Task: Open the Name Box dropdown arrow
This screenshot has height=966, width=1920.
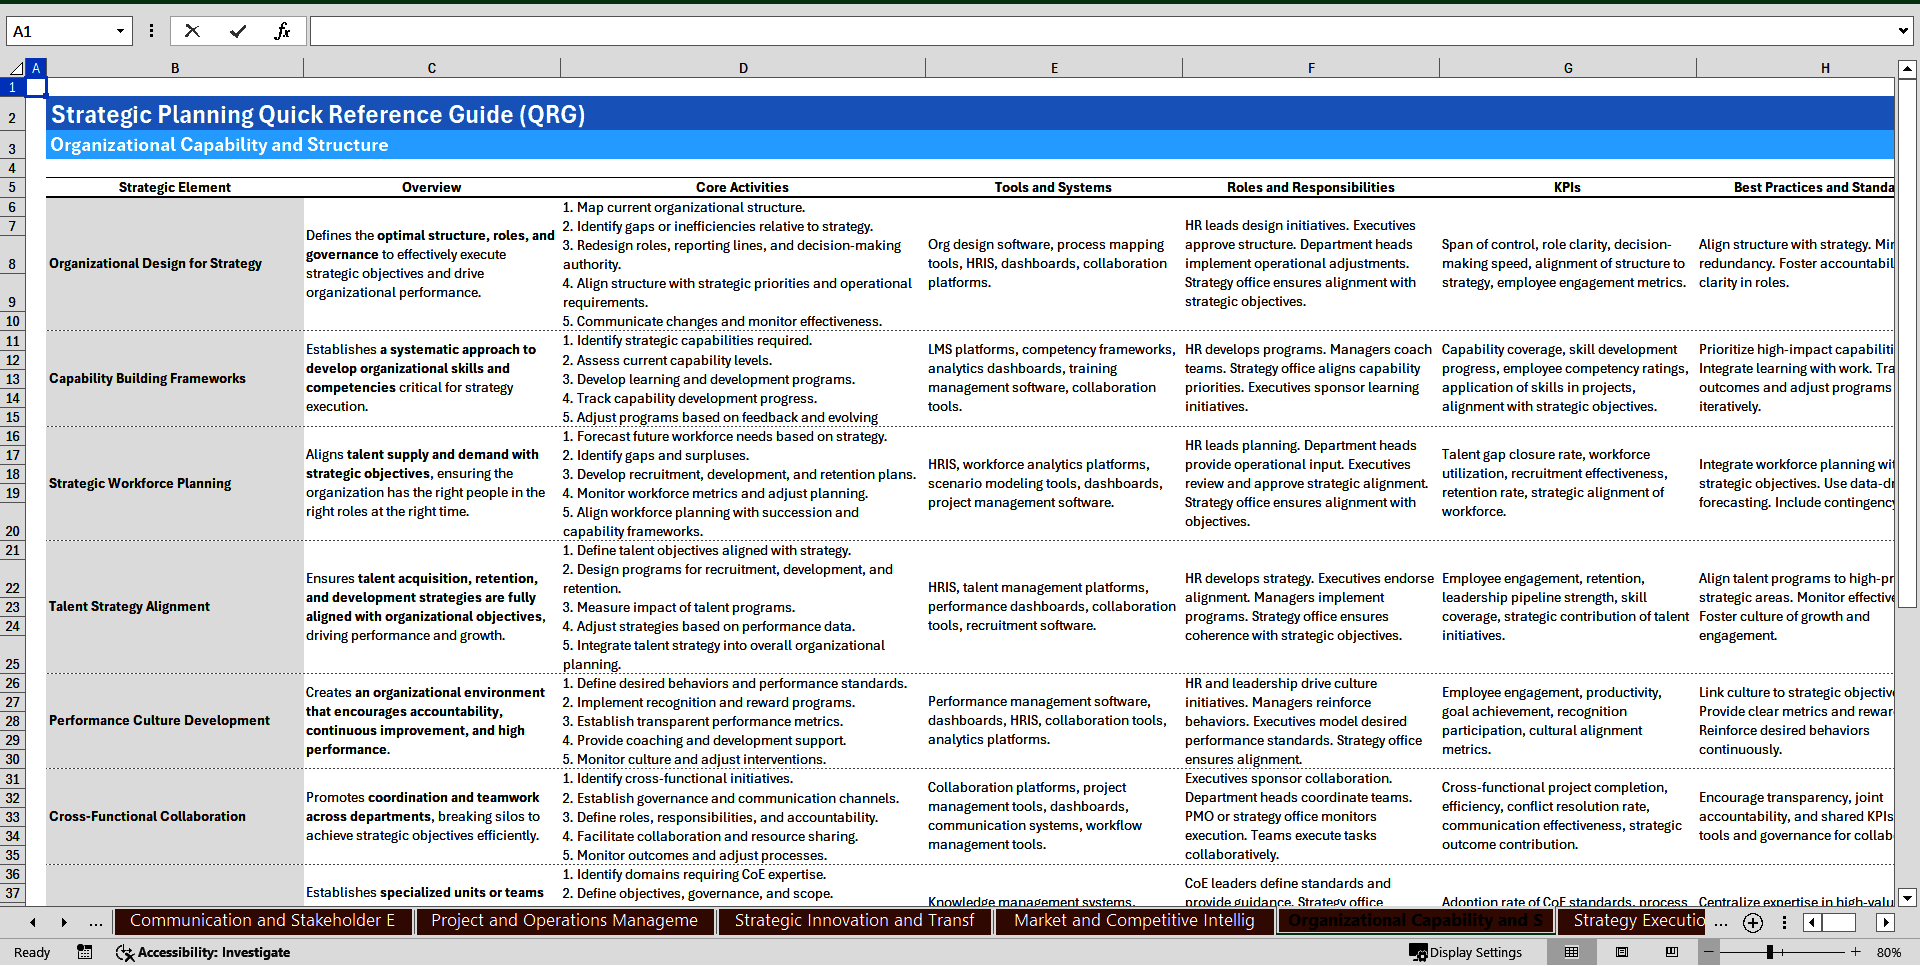Action: (121, 31)
